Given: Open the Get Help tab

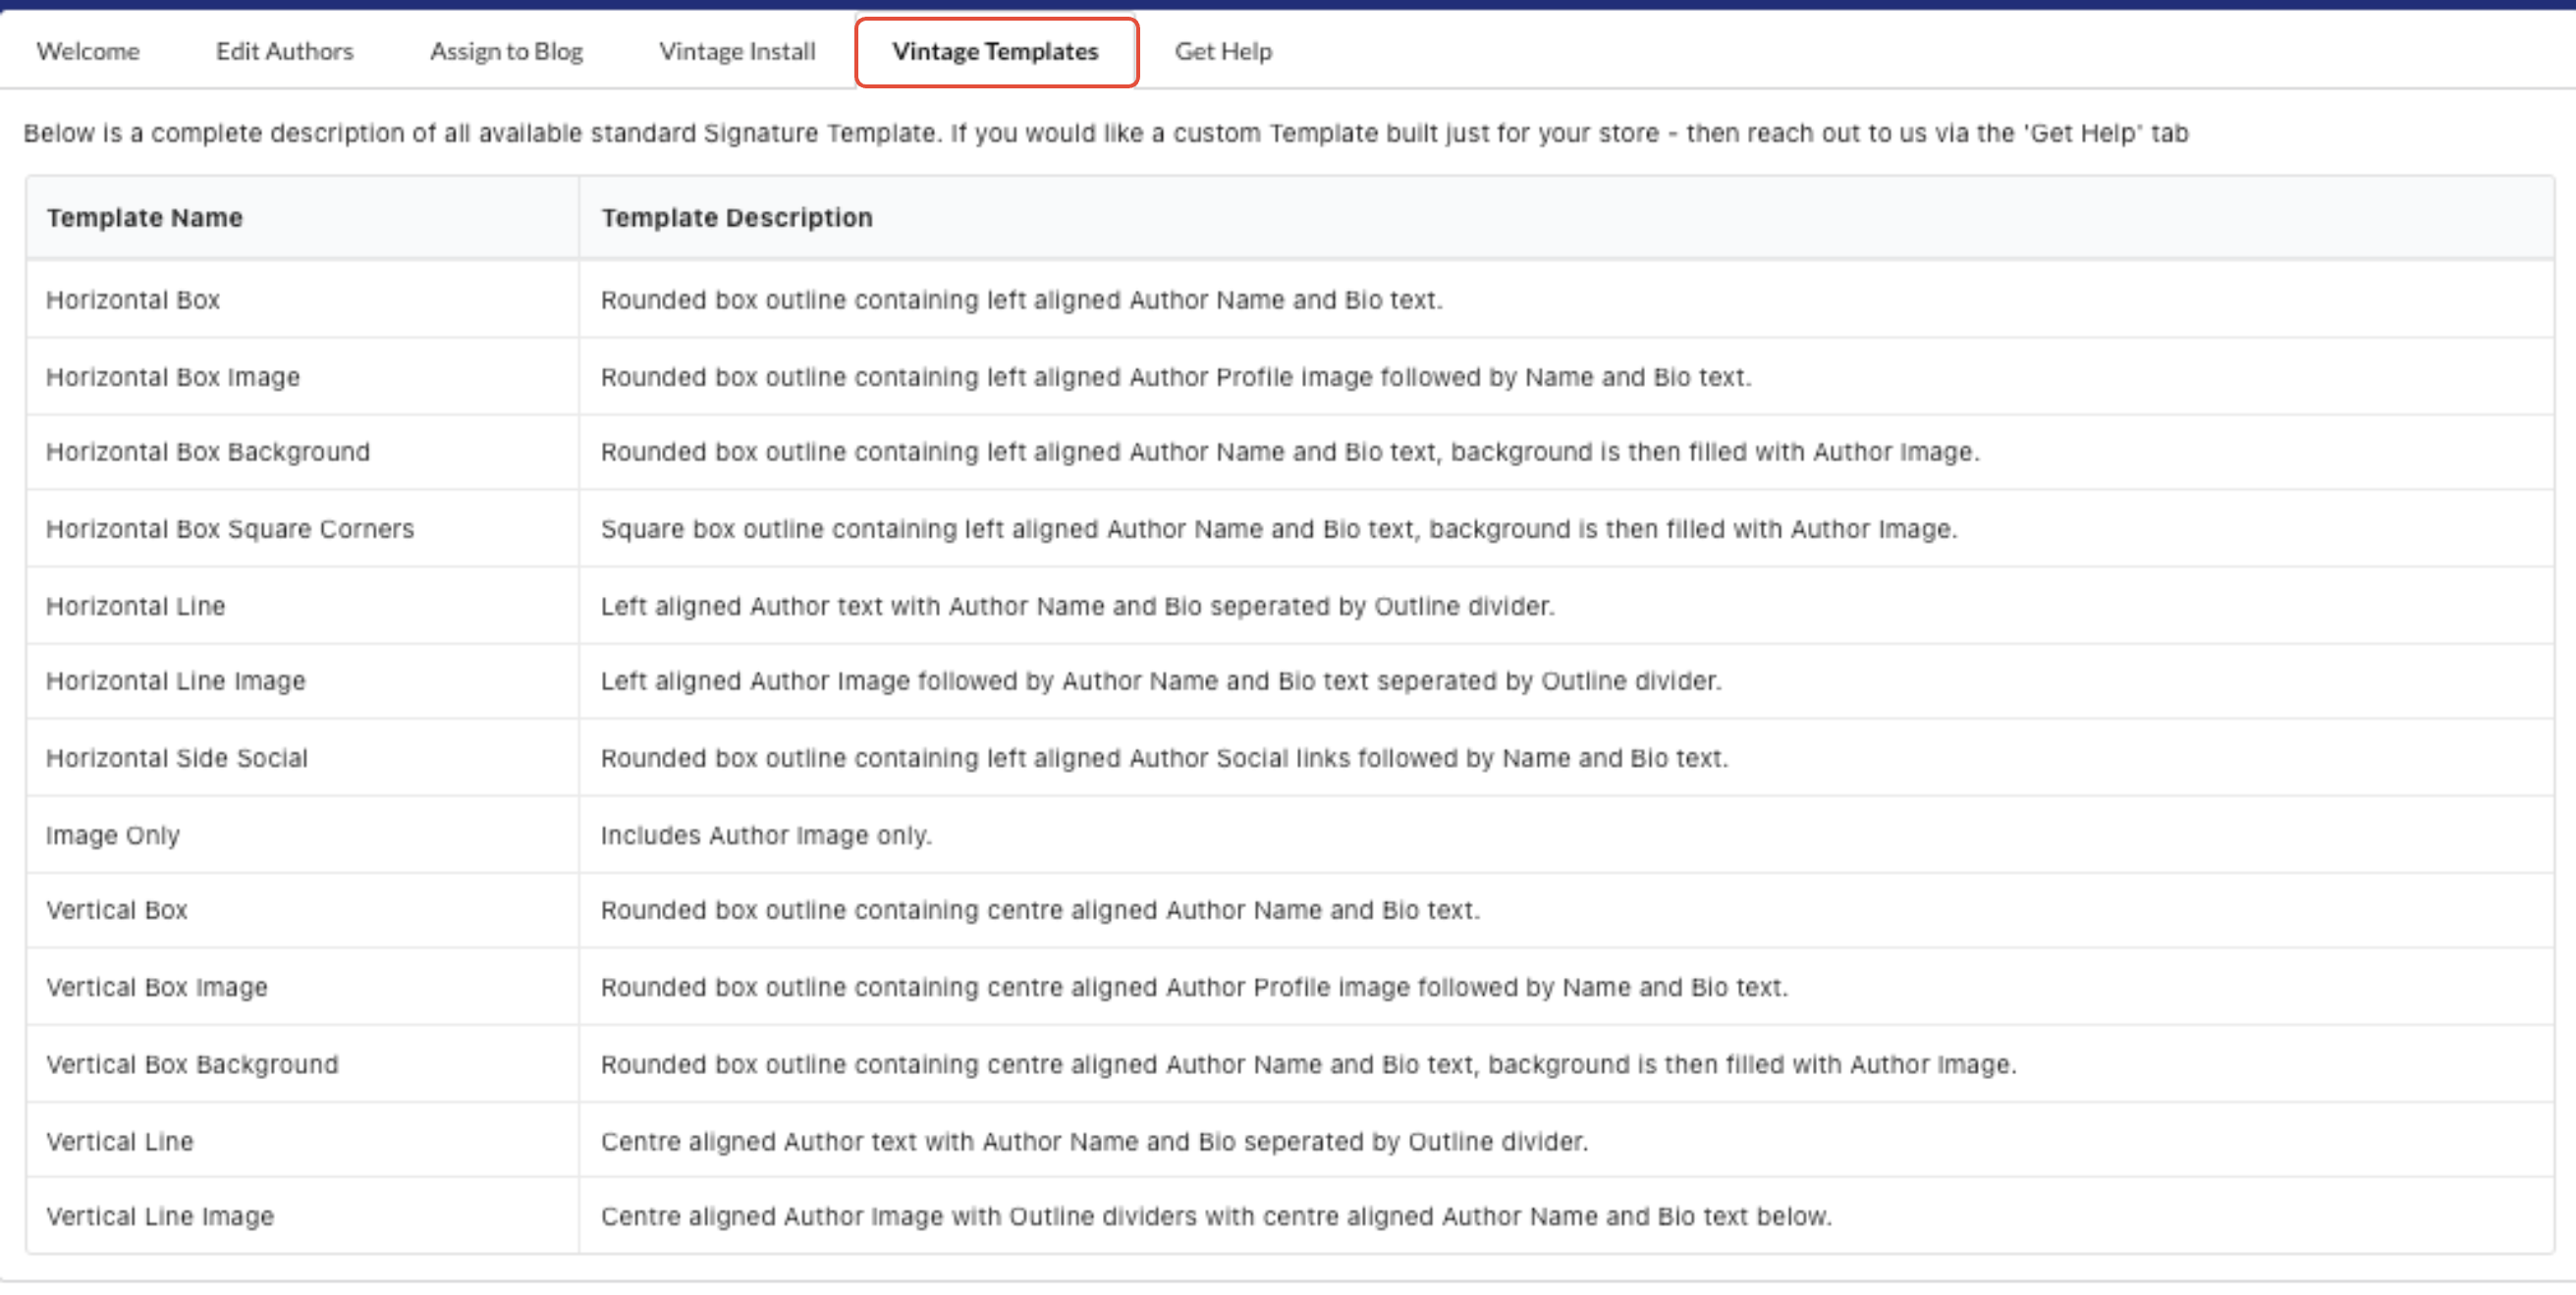Looking at the screenshot, I should click(x=1222, y=51).
